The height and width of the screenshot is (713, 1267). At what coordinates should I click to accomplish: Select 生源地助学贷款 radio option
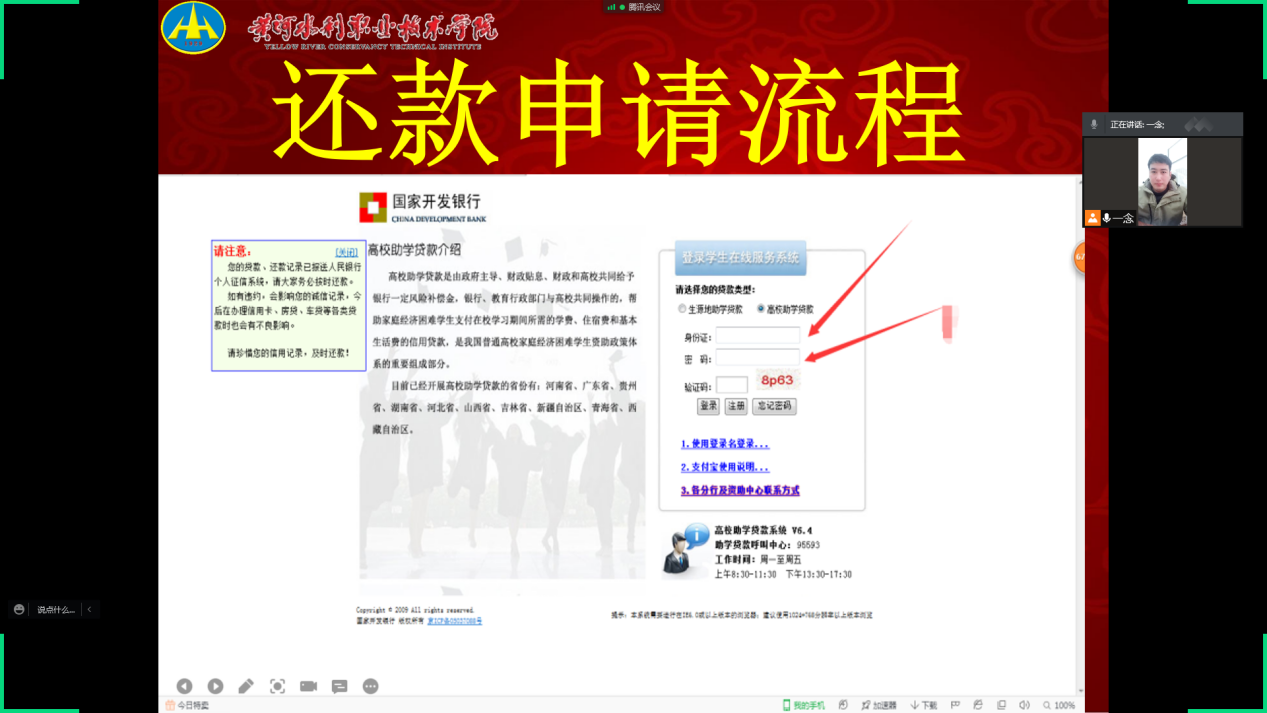click(x=683, y=309)
